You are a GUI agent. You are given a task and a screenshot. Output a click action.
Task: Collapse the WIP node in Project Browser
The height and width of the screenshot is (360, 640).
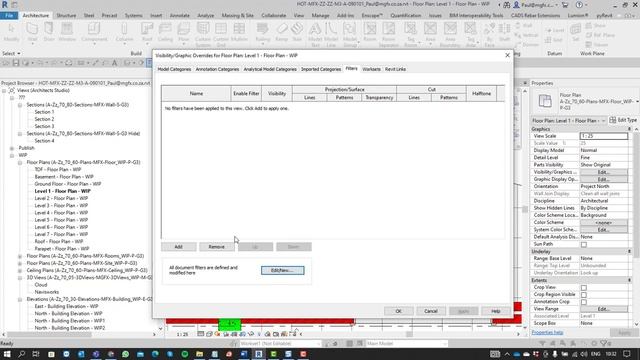pyautogui.click(x=12, y=156)
